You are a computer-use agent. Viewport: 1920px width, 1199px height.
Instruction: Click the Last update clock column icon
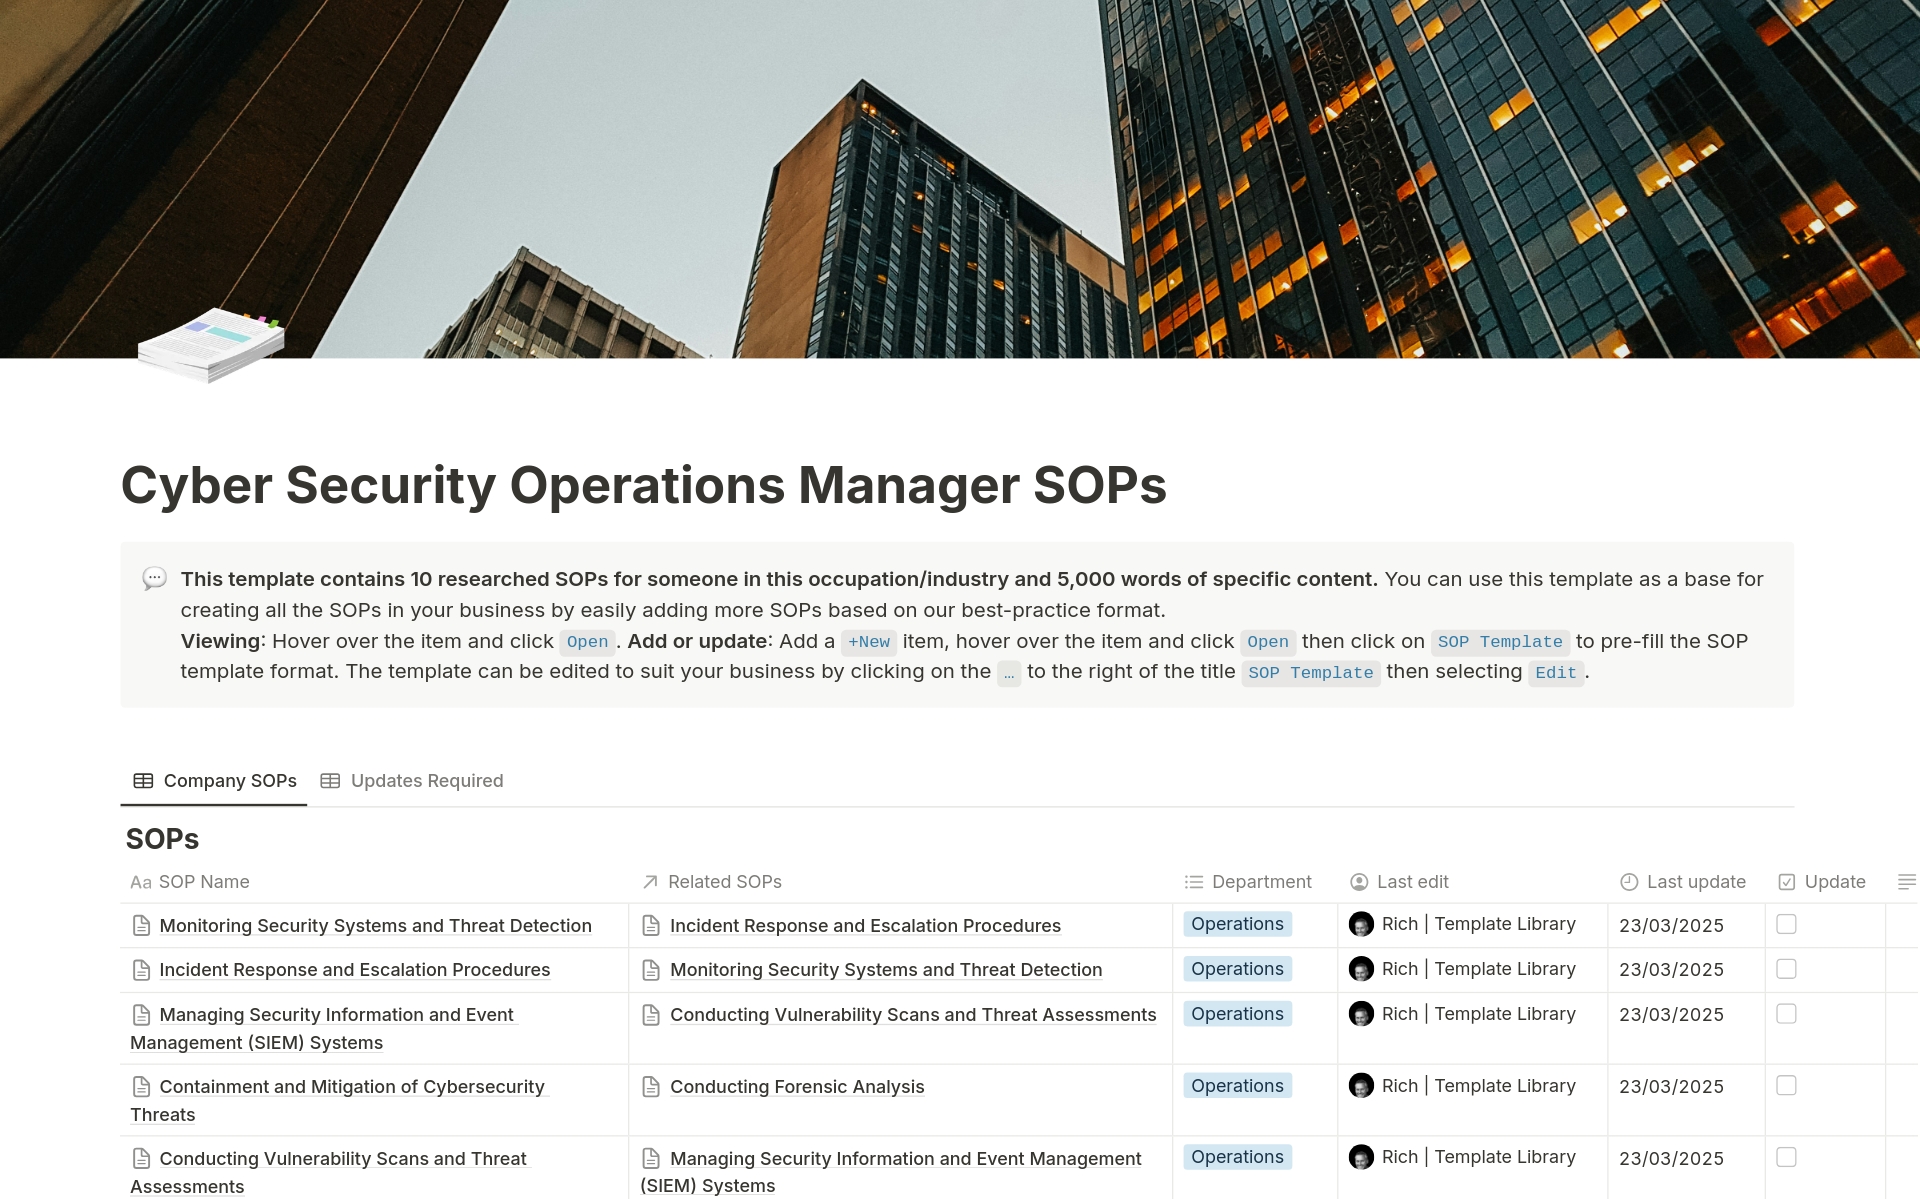click(1629, 882)
